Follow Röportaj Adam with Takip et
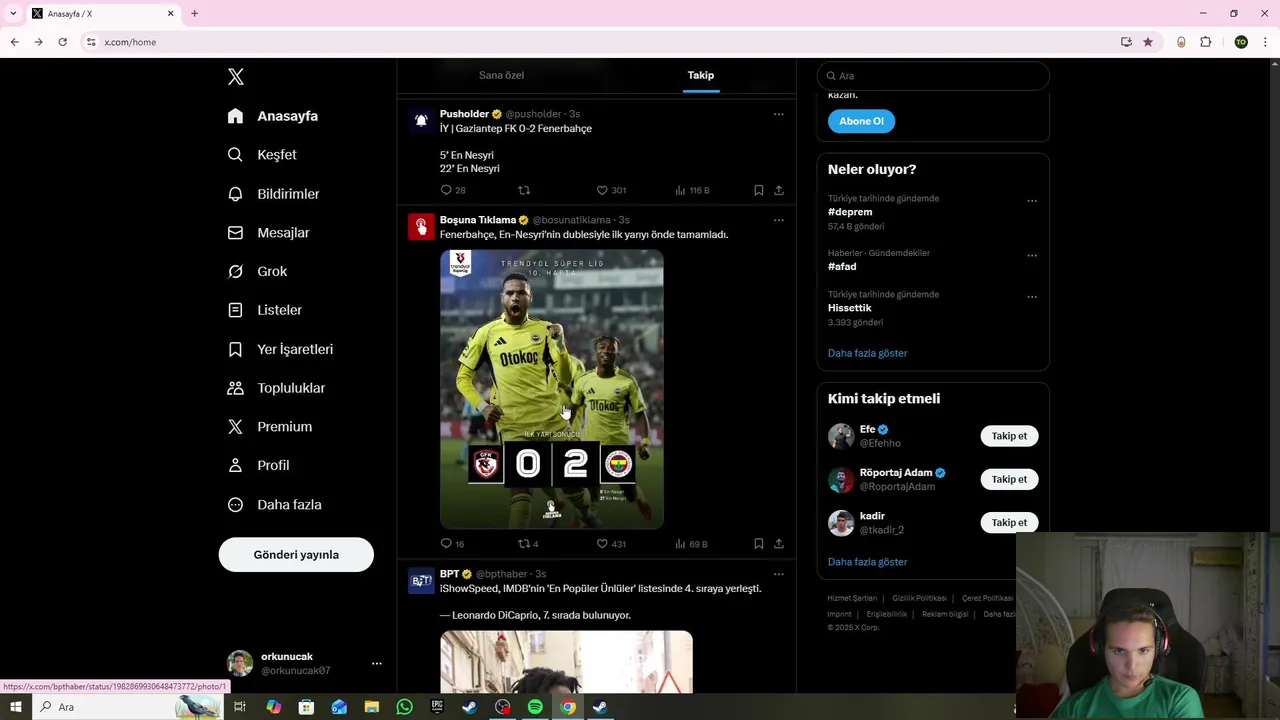 point(1009,479)
